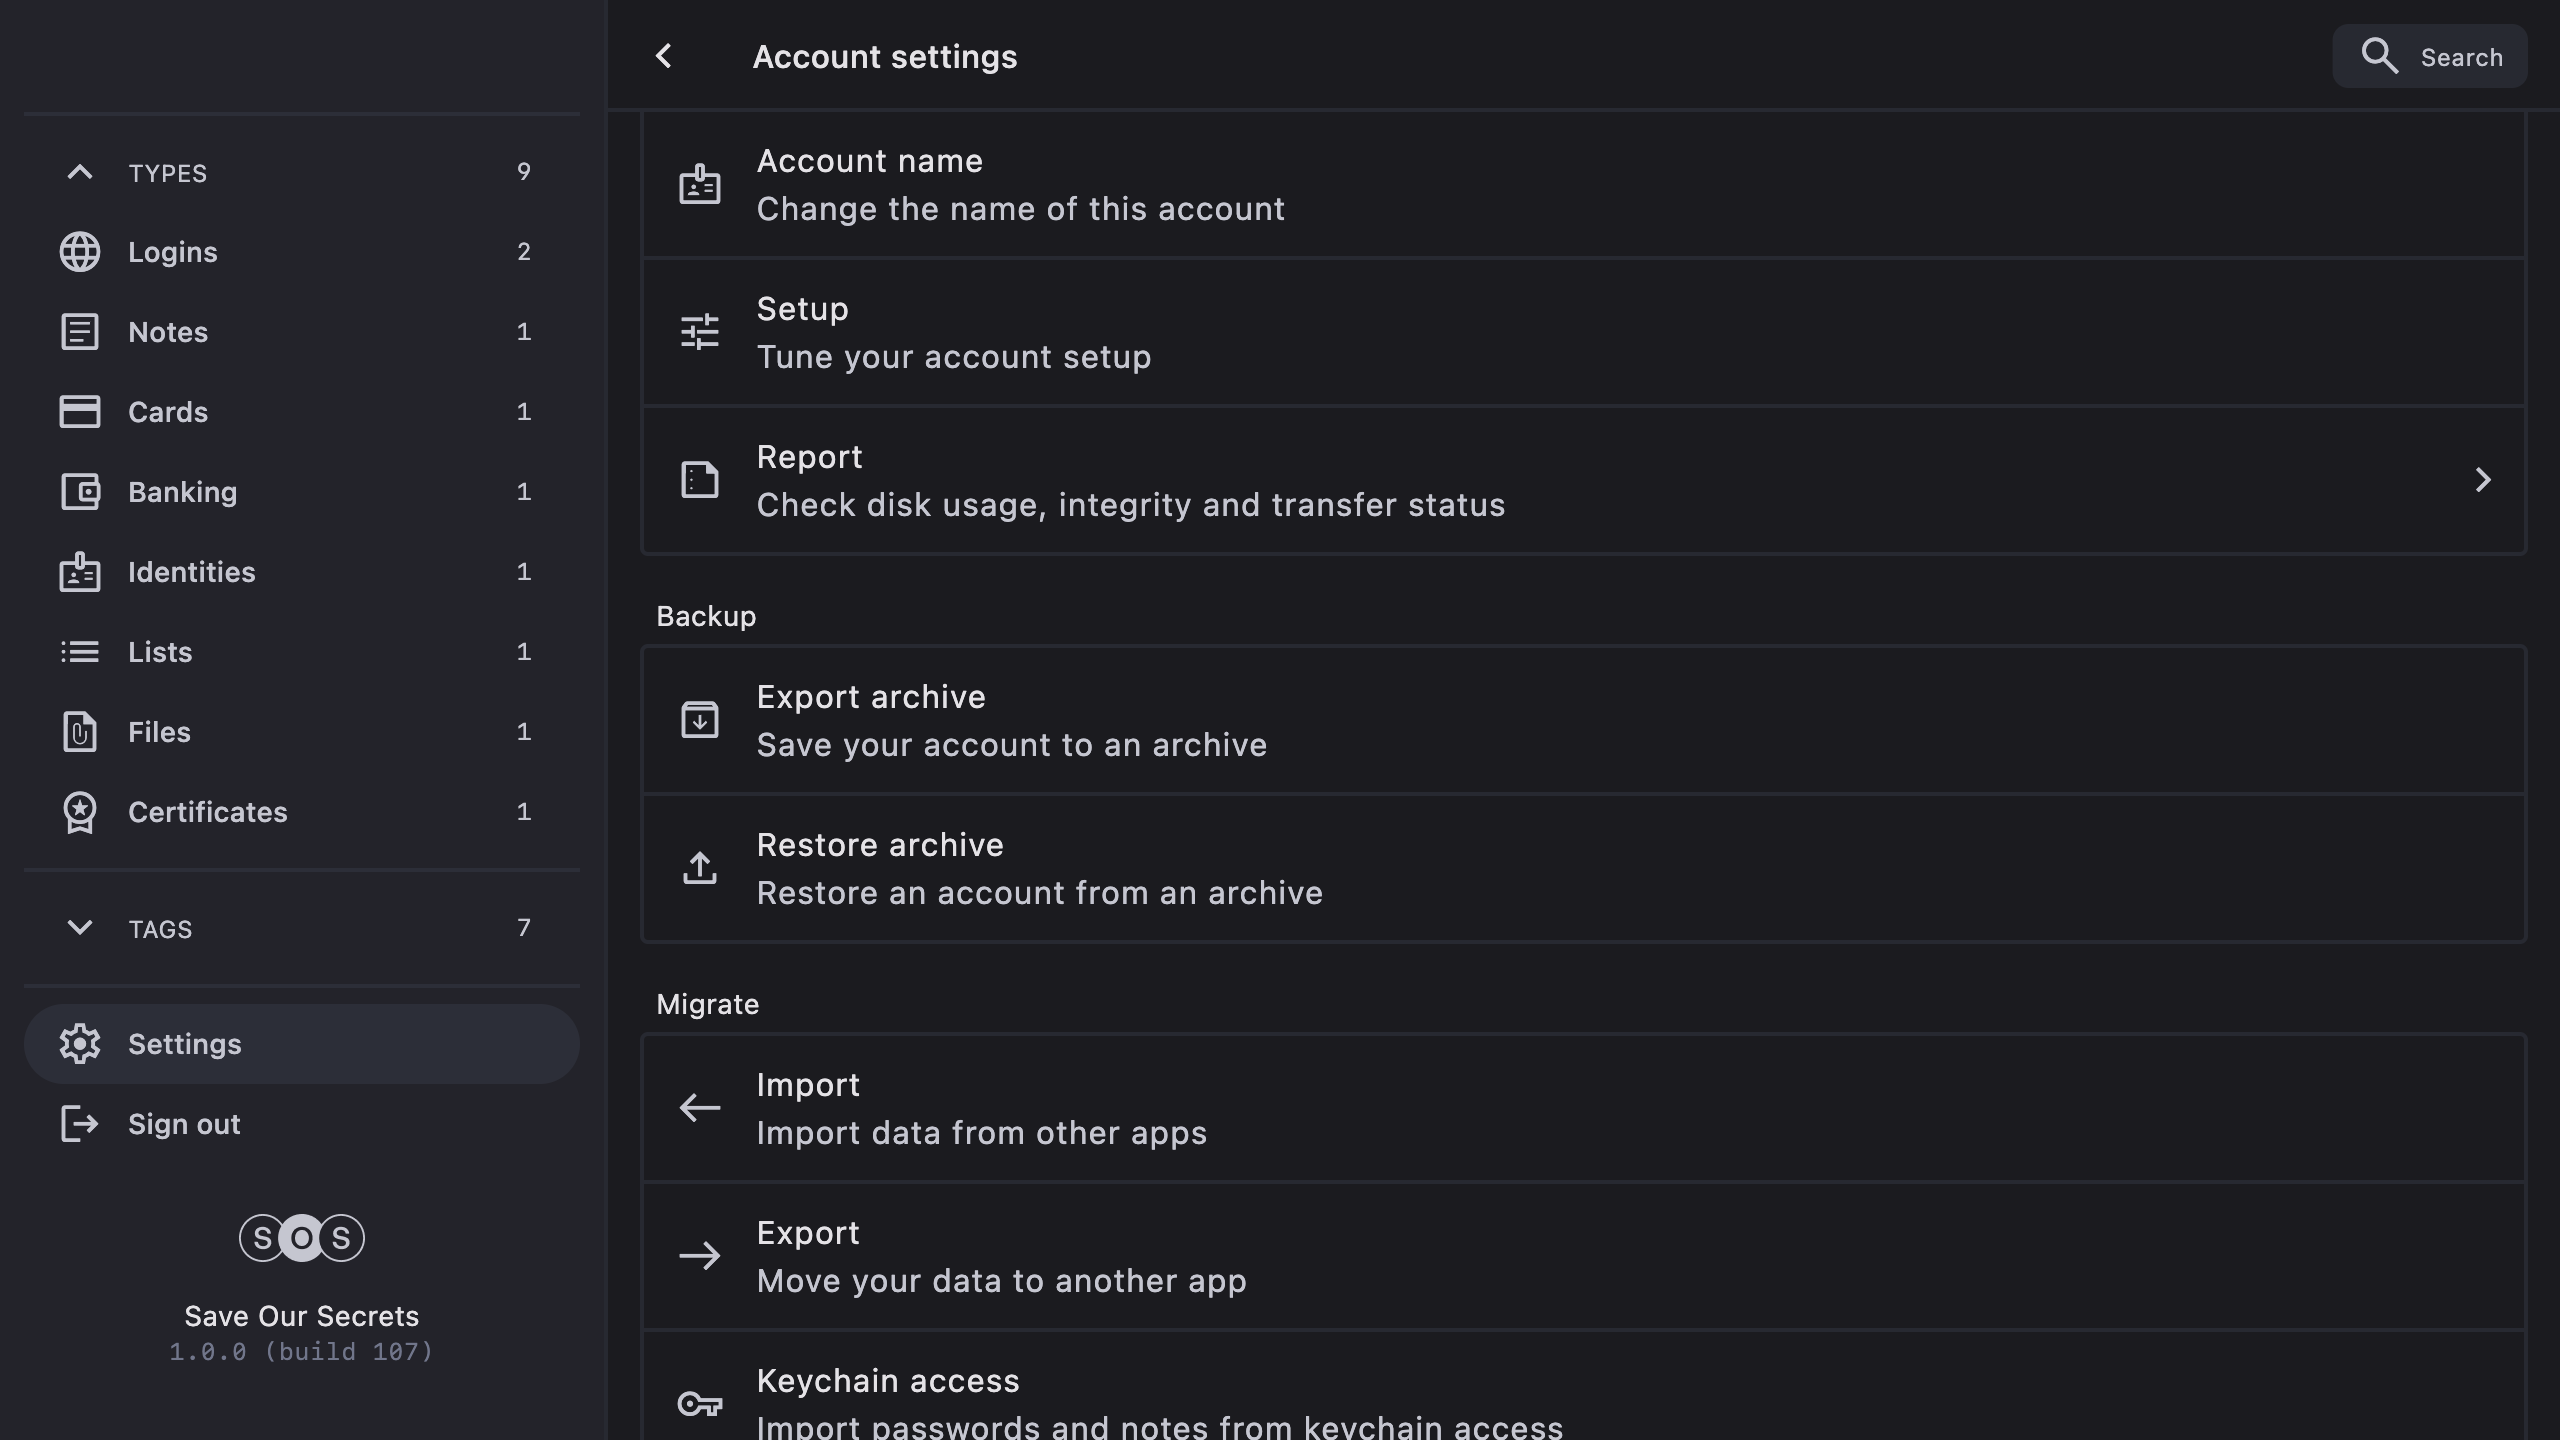
Task: Sign out of the account
Action: [x=184, y=1124]
